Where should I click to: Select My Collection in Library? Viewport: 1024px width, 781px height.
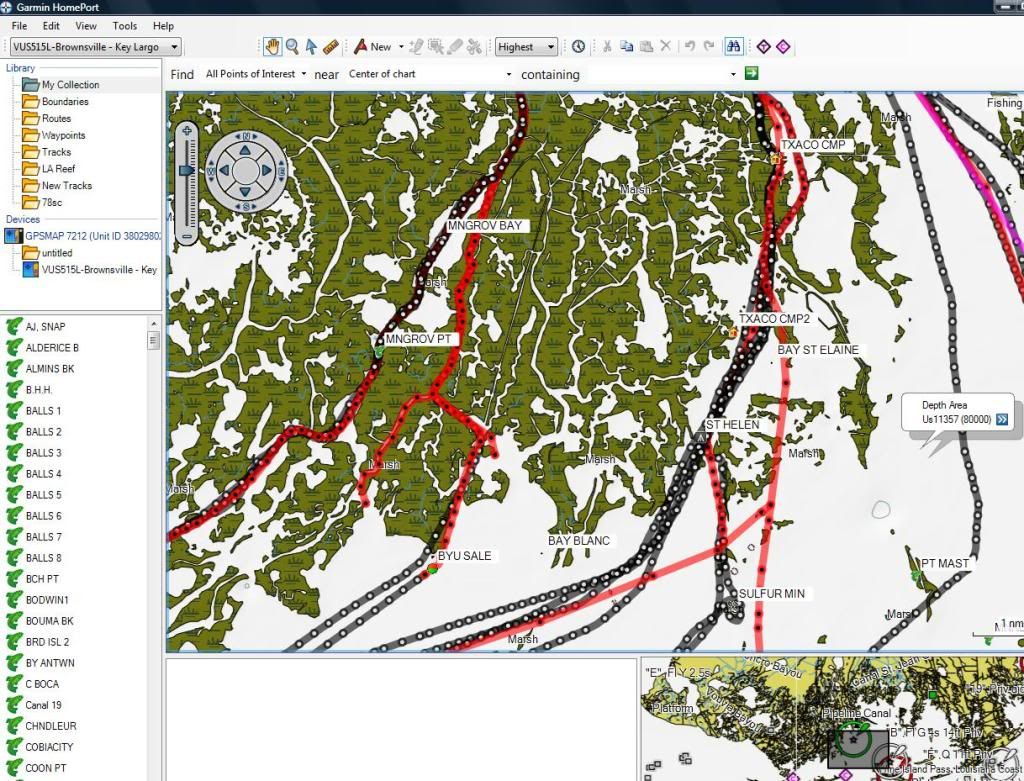[71, 84]
